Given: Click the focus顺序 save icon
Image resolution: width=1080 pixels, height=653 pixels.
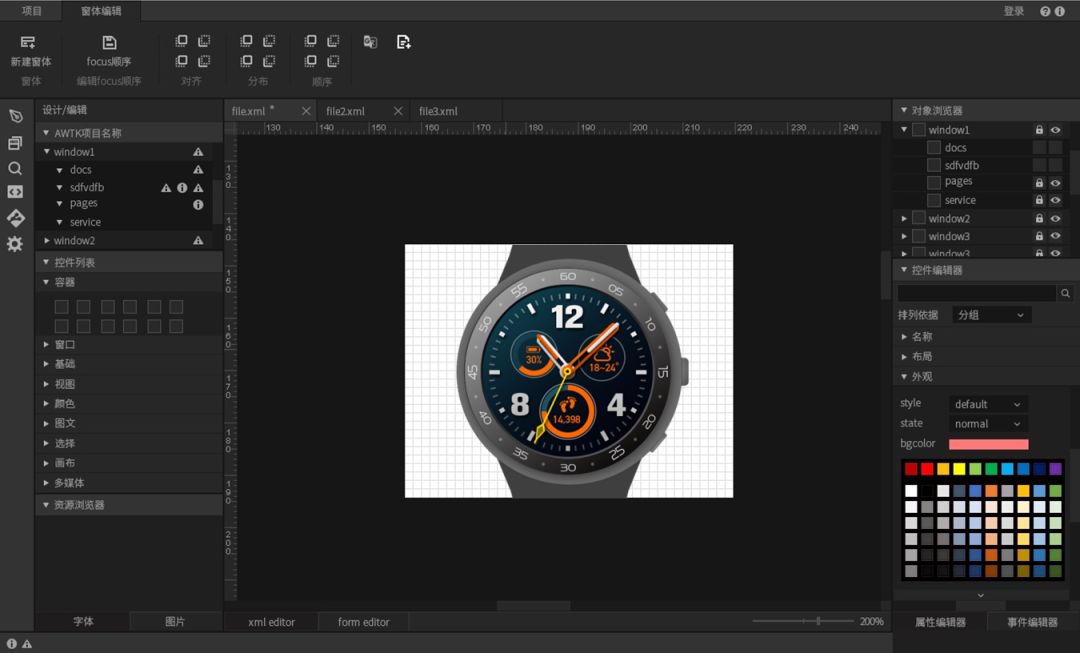Looking at the screenshot, I should pos(109,43).
